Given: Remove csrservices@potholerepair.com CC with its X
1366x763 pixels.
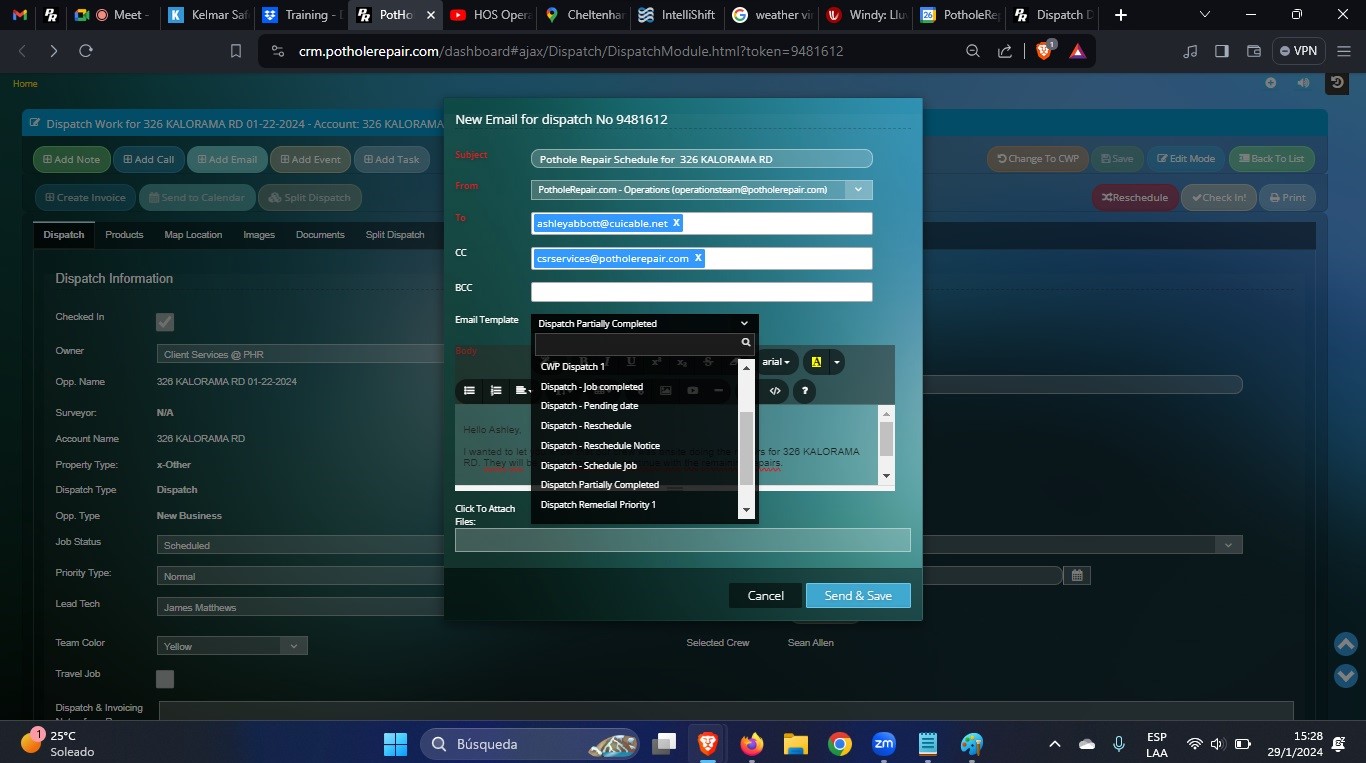Looking at the screenshot, I should point(698,258).
